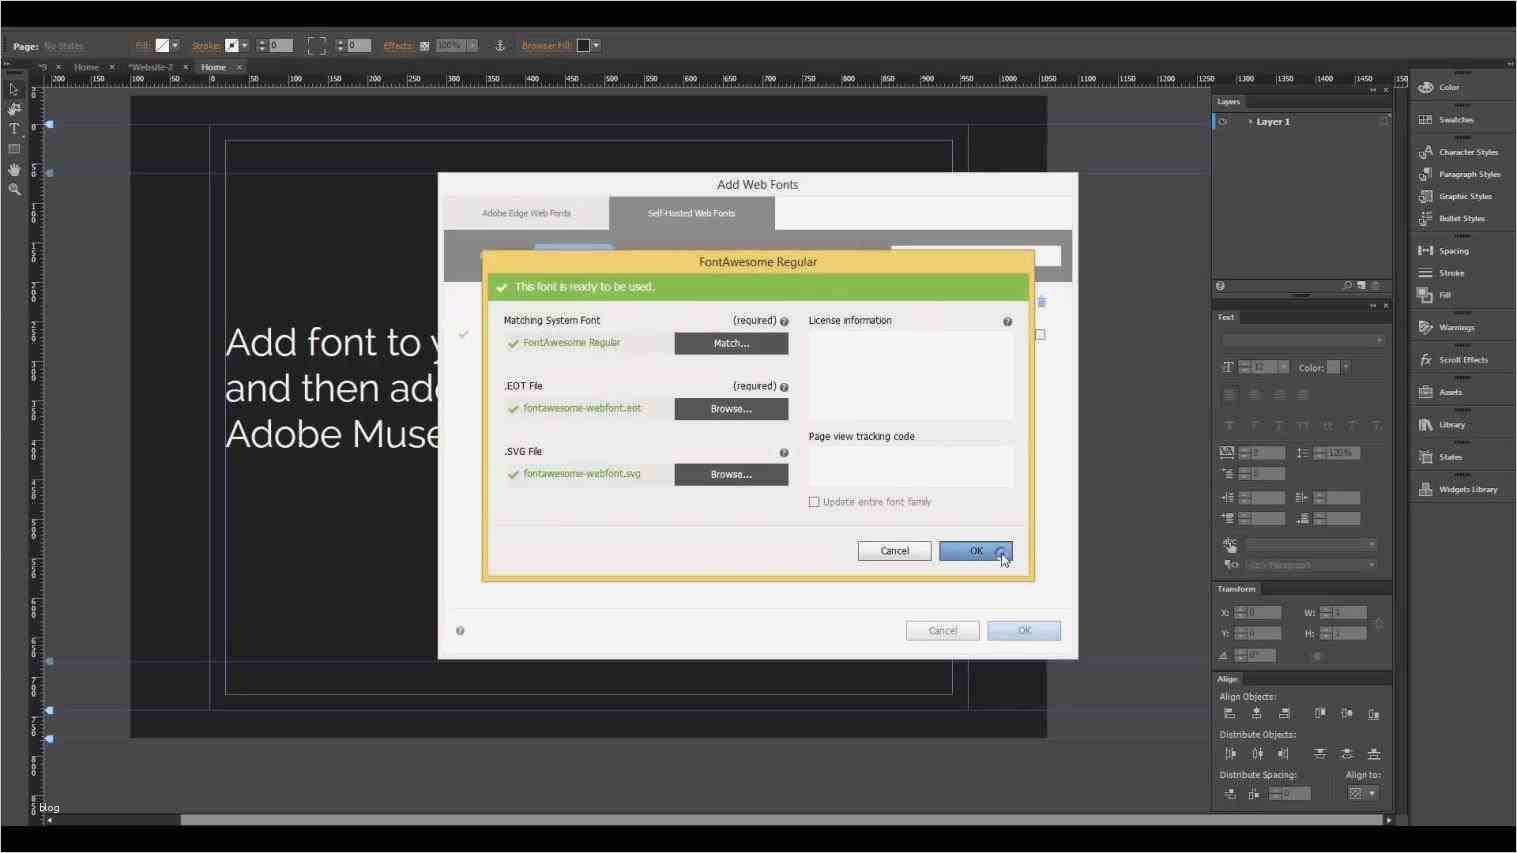Screen dimensions: 1517x853
Task: Click help icon beside License information
Action: 1007,321
